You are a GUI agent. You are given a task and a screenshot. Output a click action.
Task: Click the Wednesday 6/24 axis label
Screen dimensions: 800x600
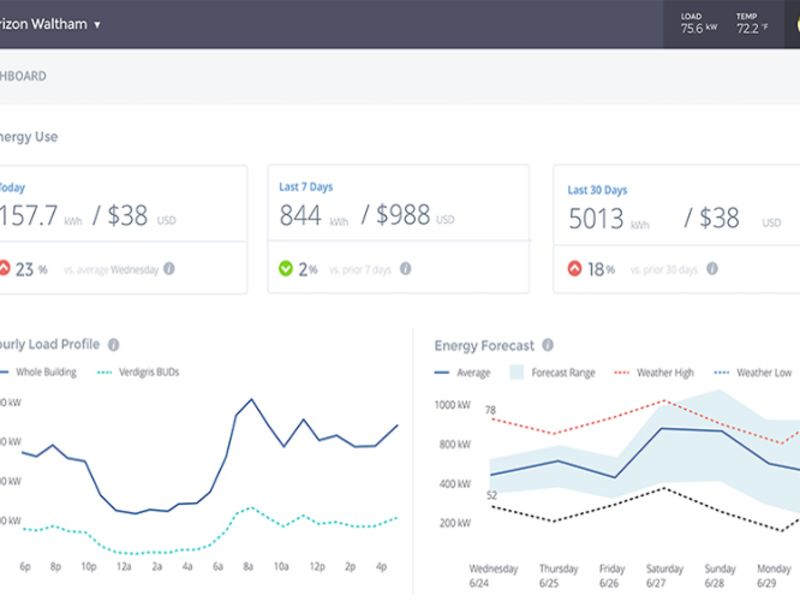click(x=493, y=576)
